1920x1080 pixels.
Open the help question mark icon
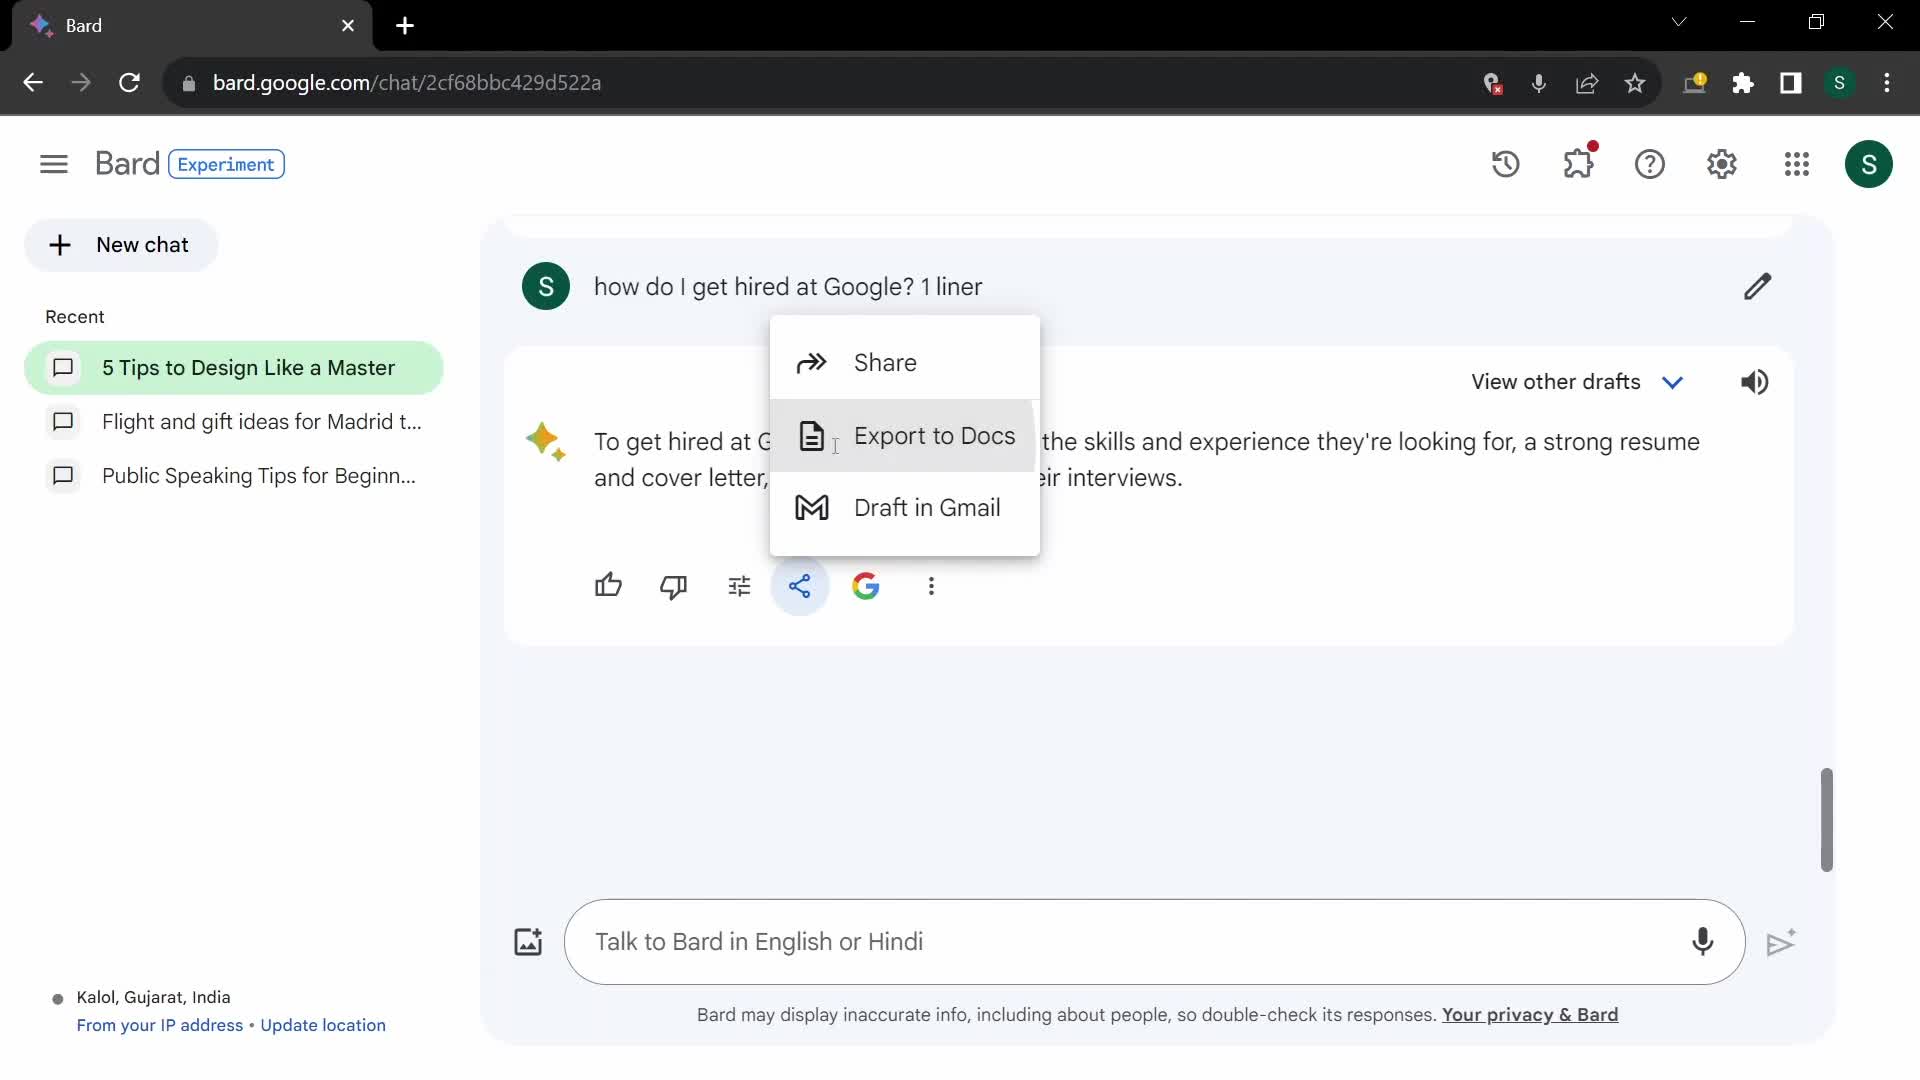point(1650,164)
